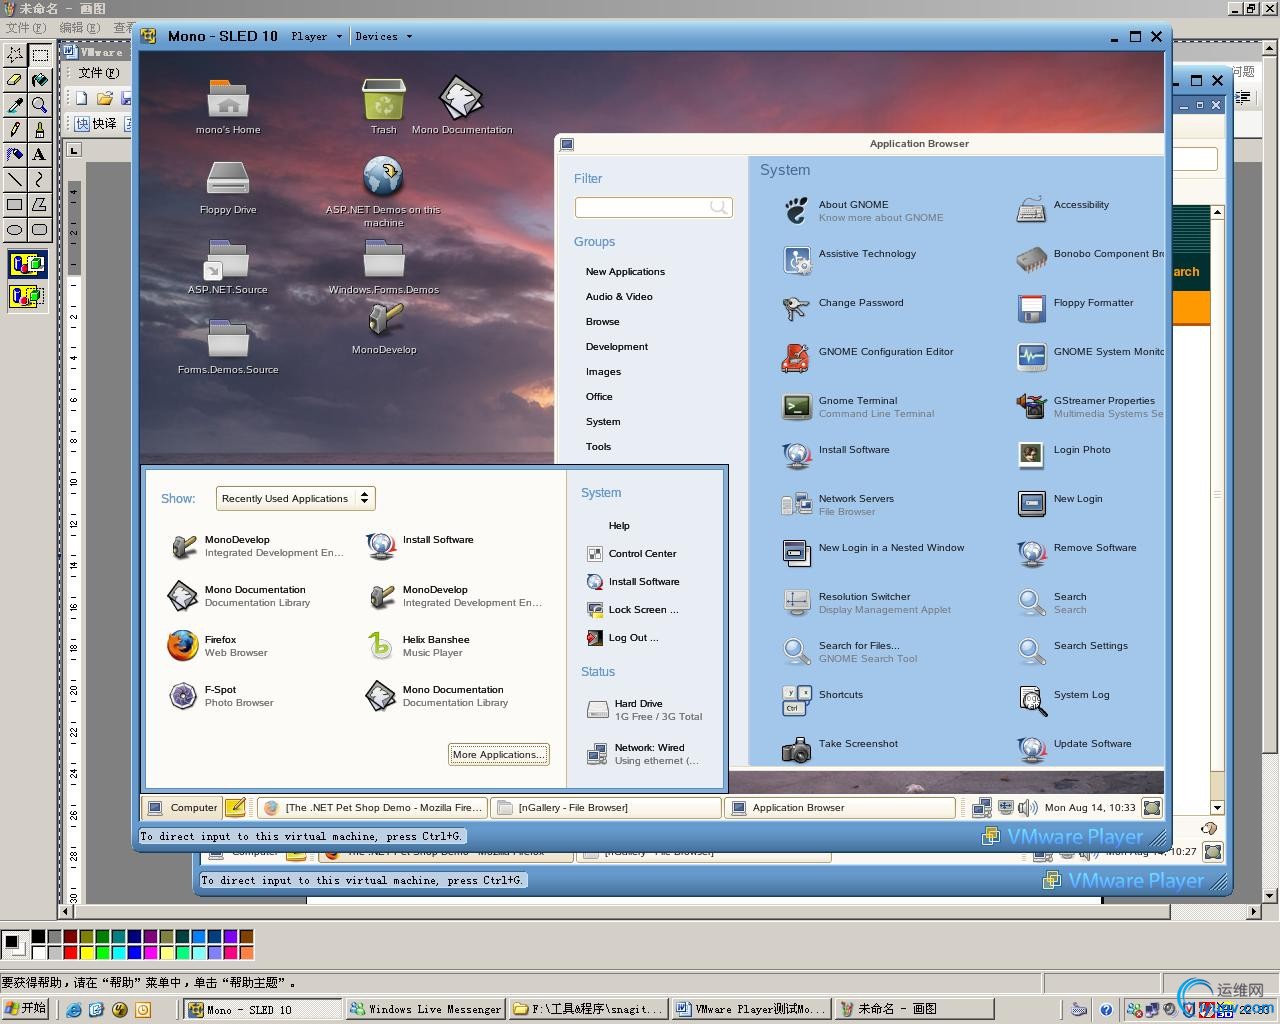Switch to VMware Player测试 Word taskbar button
Image resolution: width=1280 pixels, height=1024 pixels.
click(751, 1009)
